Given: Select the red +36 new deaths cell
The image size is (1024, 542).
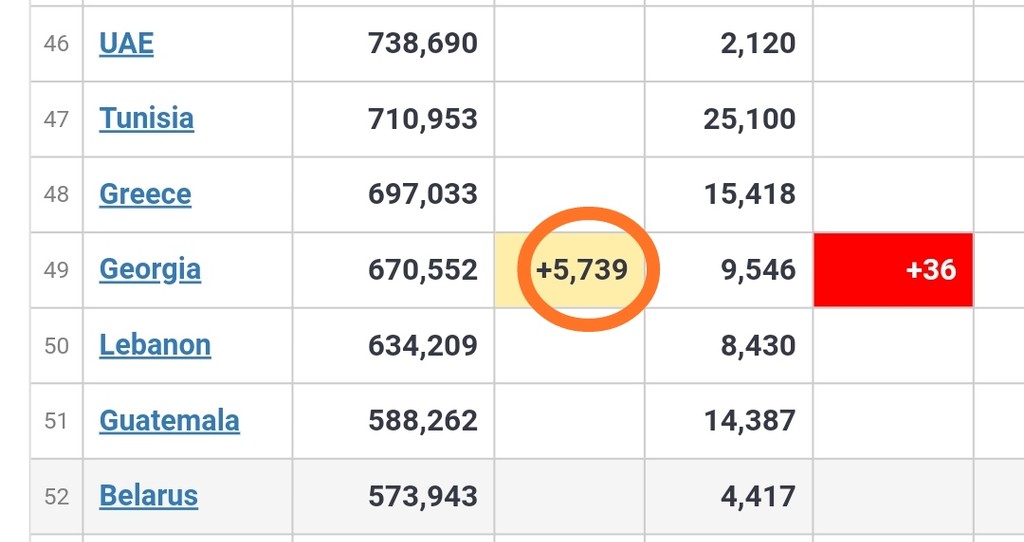Looking at the screenshot, I should click(893, 269).
